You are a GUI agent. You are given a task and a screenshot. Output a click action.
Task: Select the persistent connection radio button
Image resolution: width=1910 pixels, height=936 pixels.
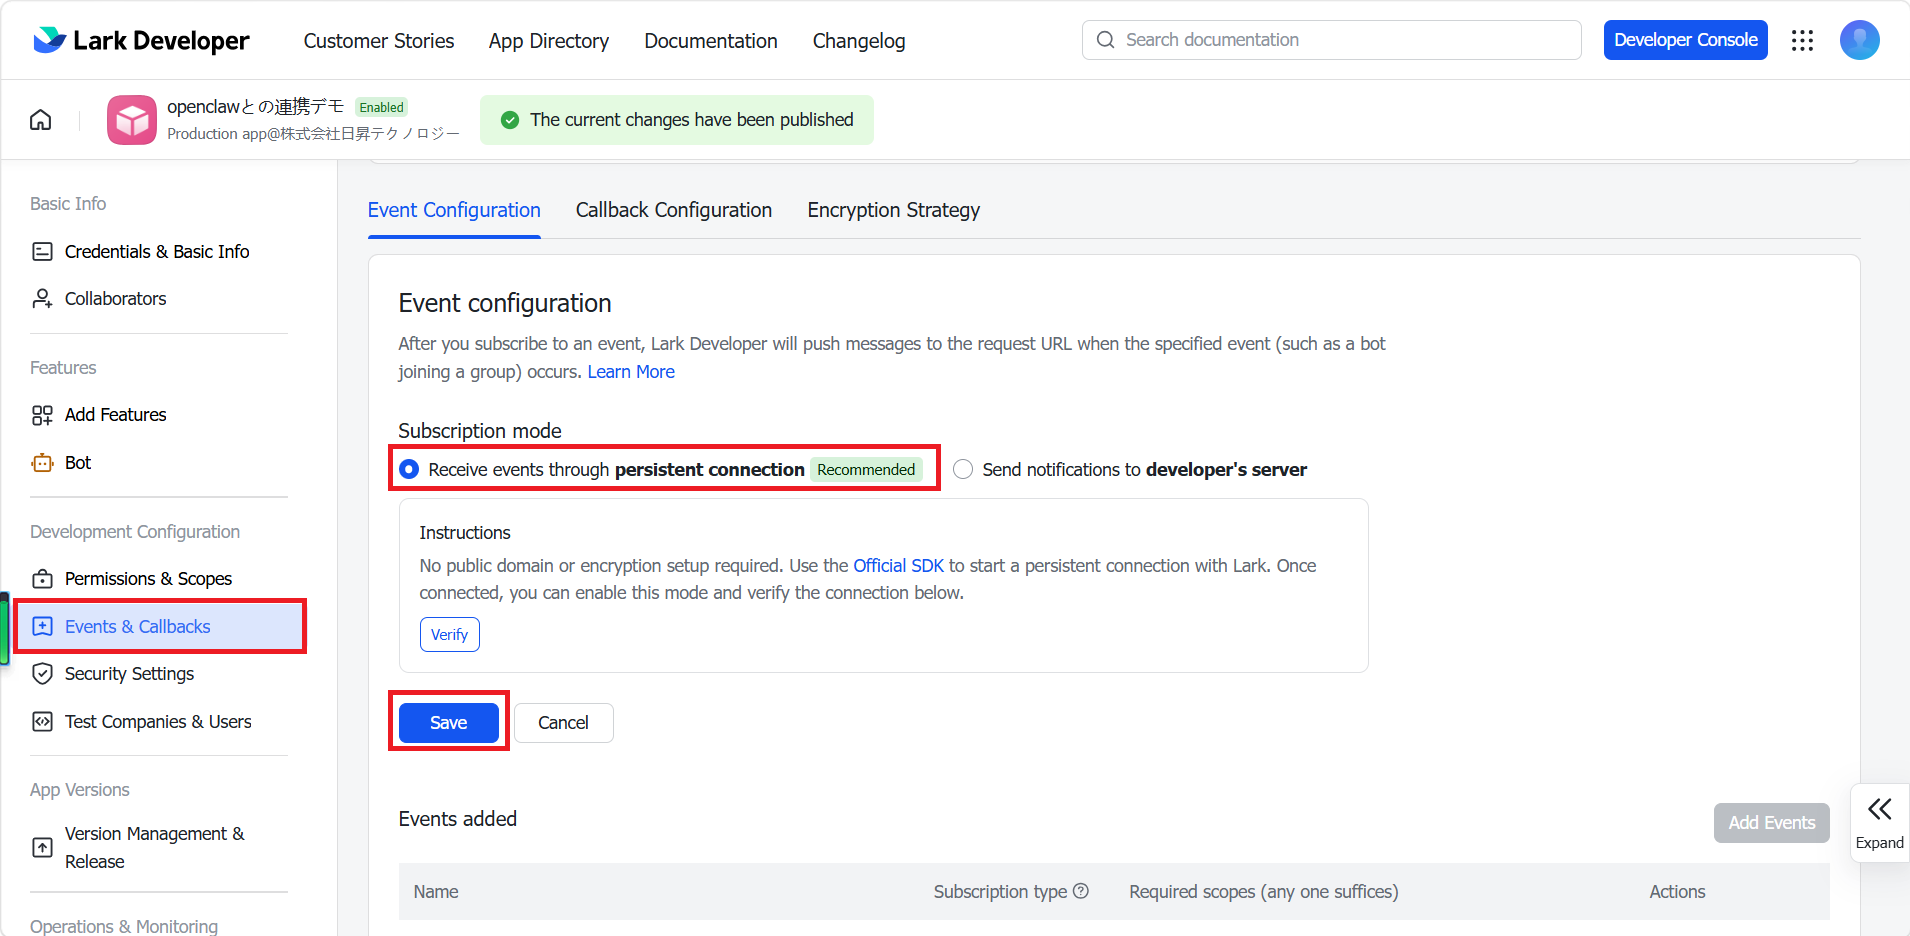click(409, 469)
